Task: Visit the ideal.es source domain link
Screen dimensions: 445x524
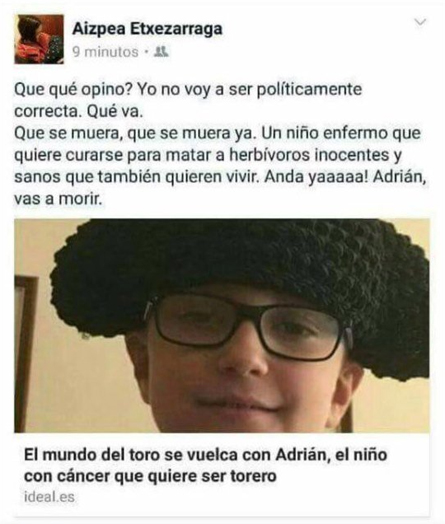Action: click(49, 496)
